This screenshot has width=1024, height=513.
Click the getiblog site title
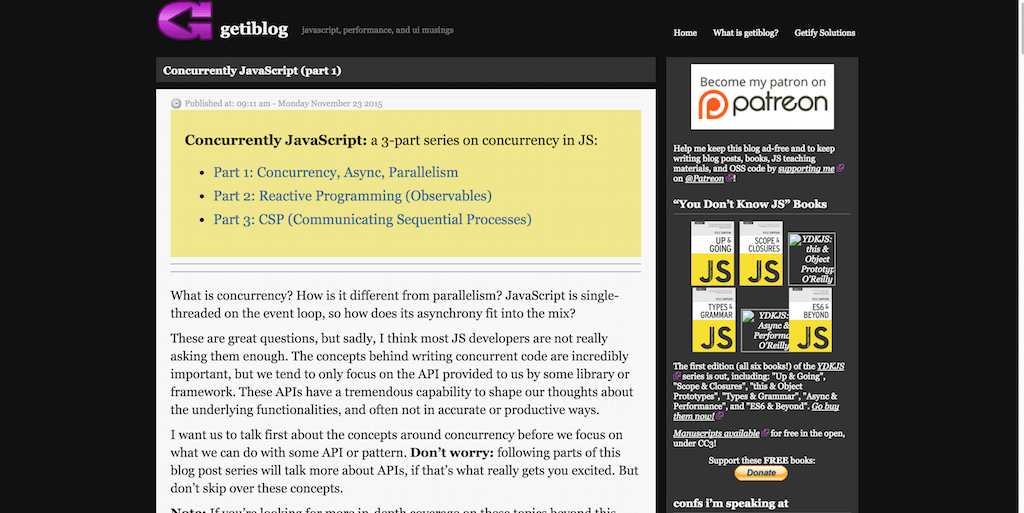coord(252,31)
